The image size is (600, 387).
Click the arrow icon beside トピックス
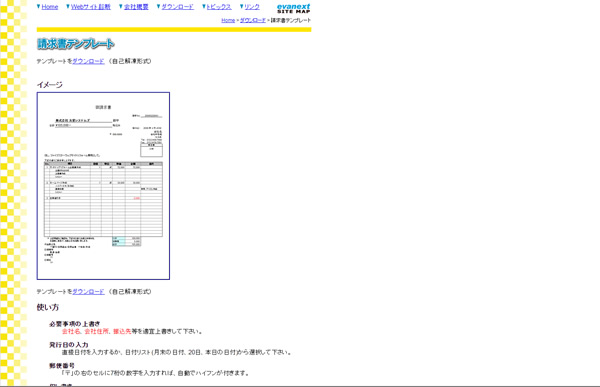coord(204,6)
